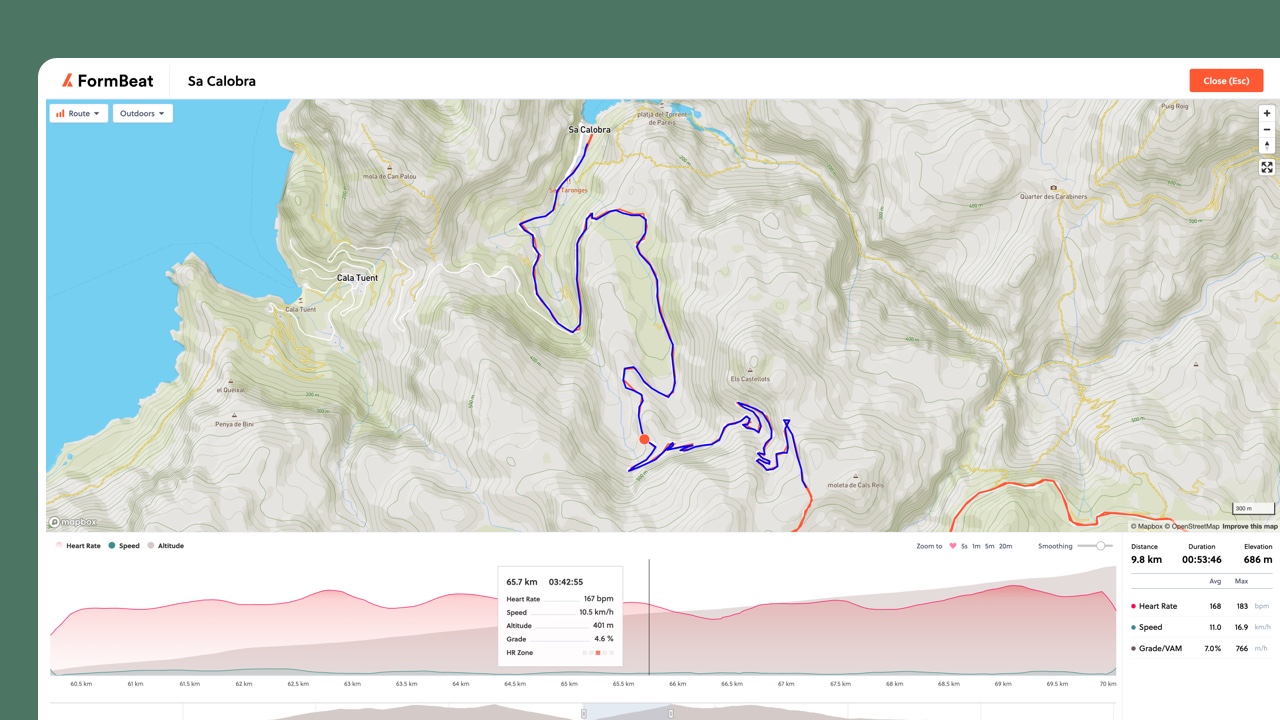Screen dimensions: 1280x720
Task: Zoom chart to 5m window
Action: coord(989,546)
